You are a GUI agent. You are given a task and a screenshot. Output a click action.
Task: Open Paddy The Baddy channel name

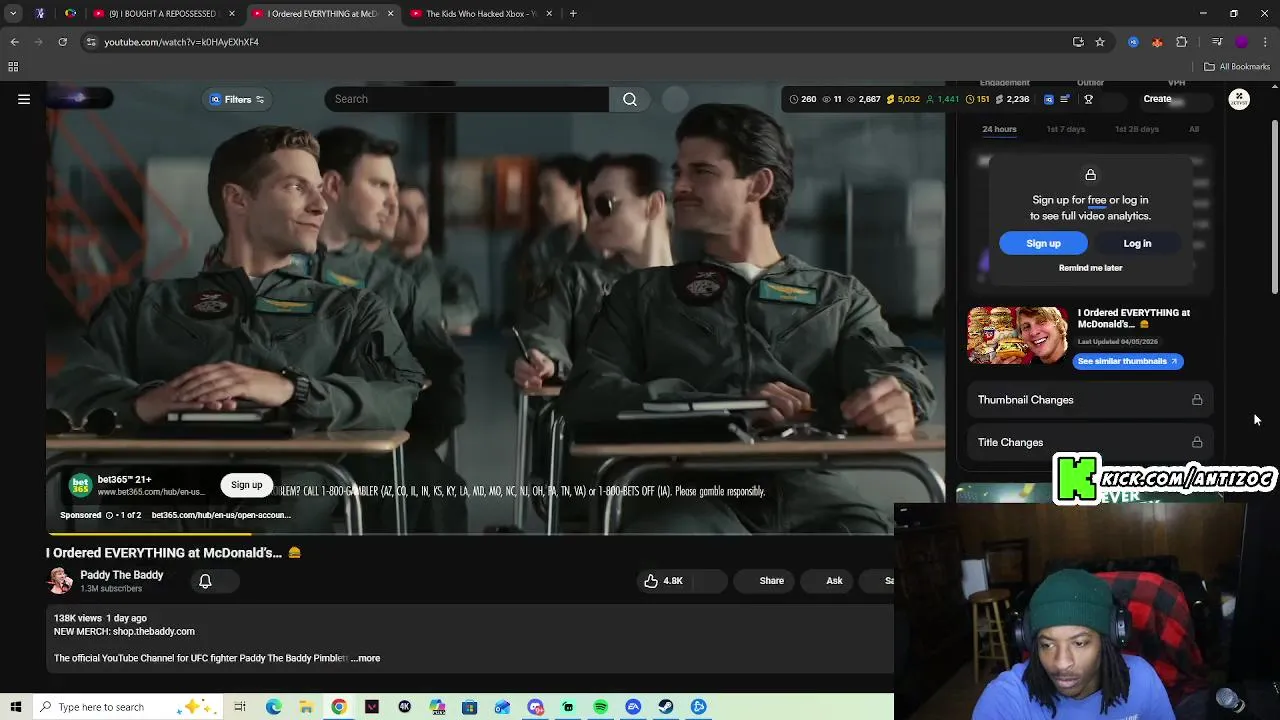click(x=121, y=575)
